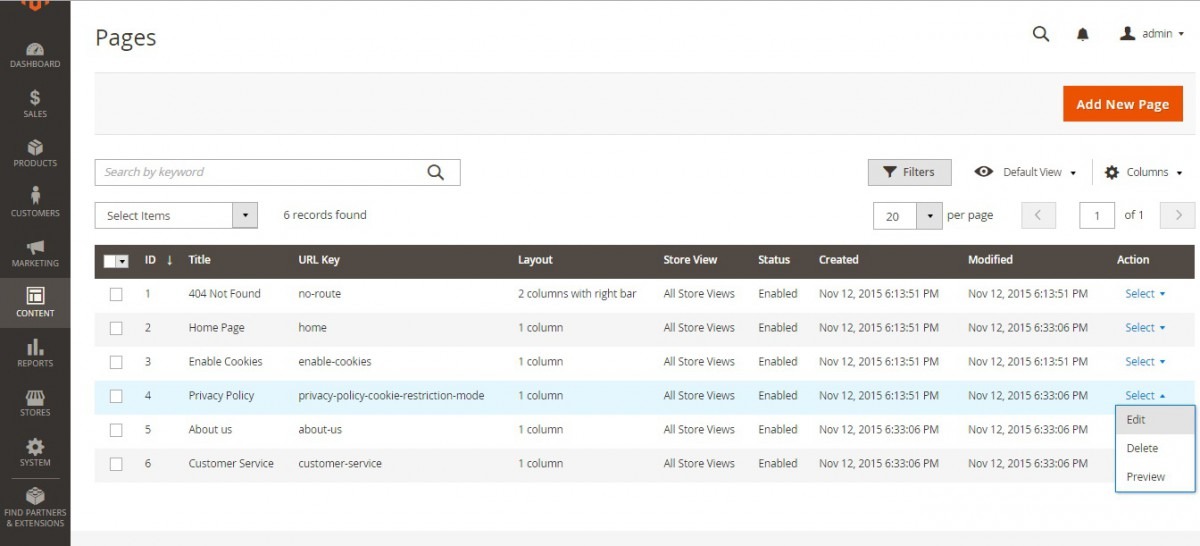1200x546 pixels.
Task: Sort by the Created column header
Action: (838, 260)
